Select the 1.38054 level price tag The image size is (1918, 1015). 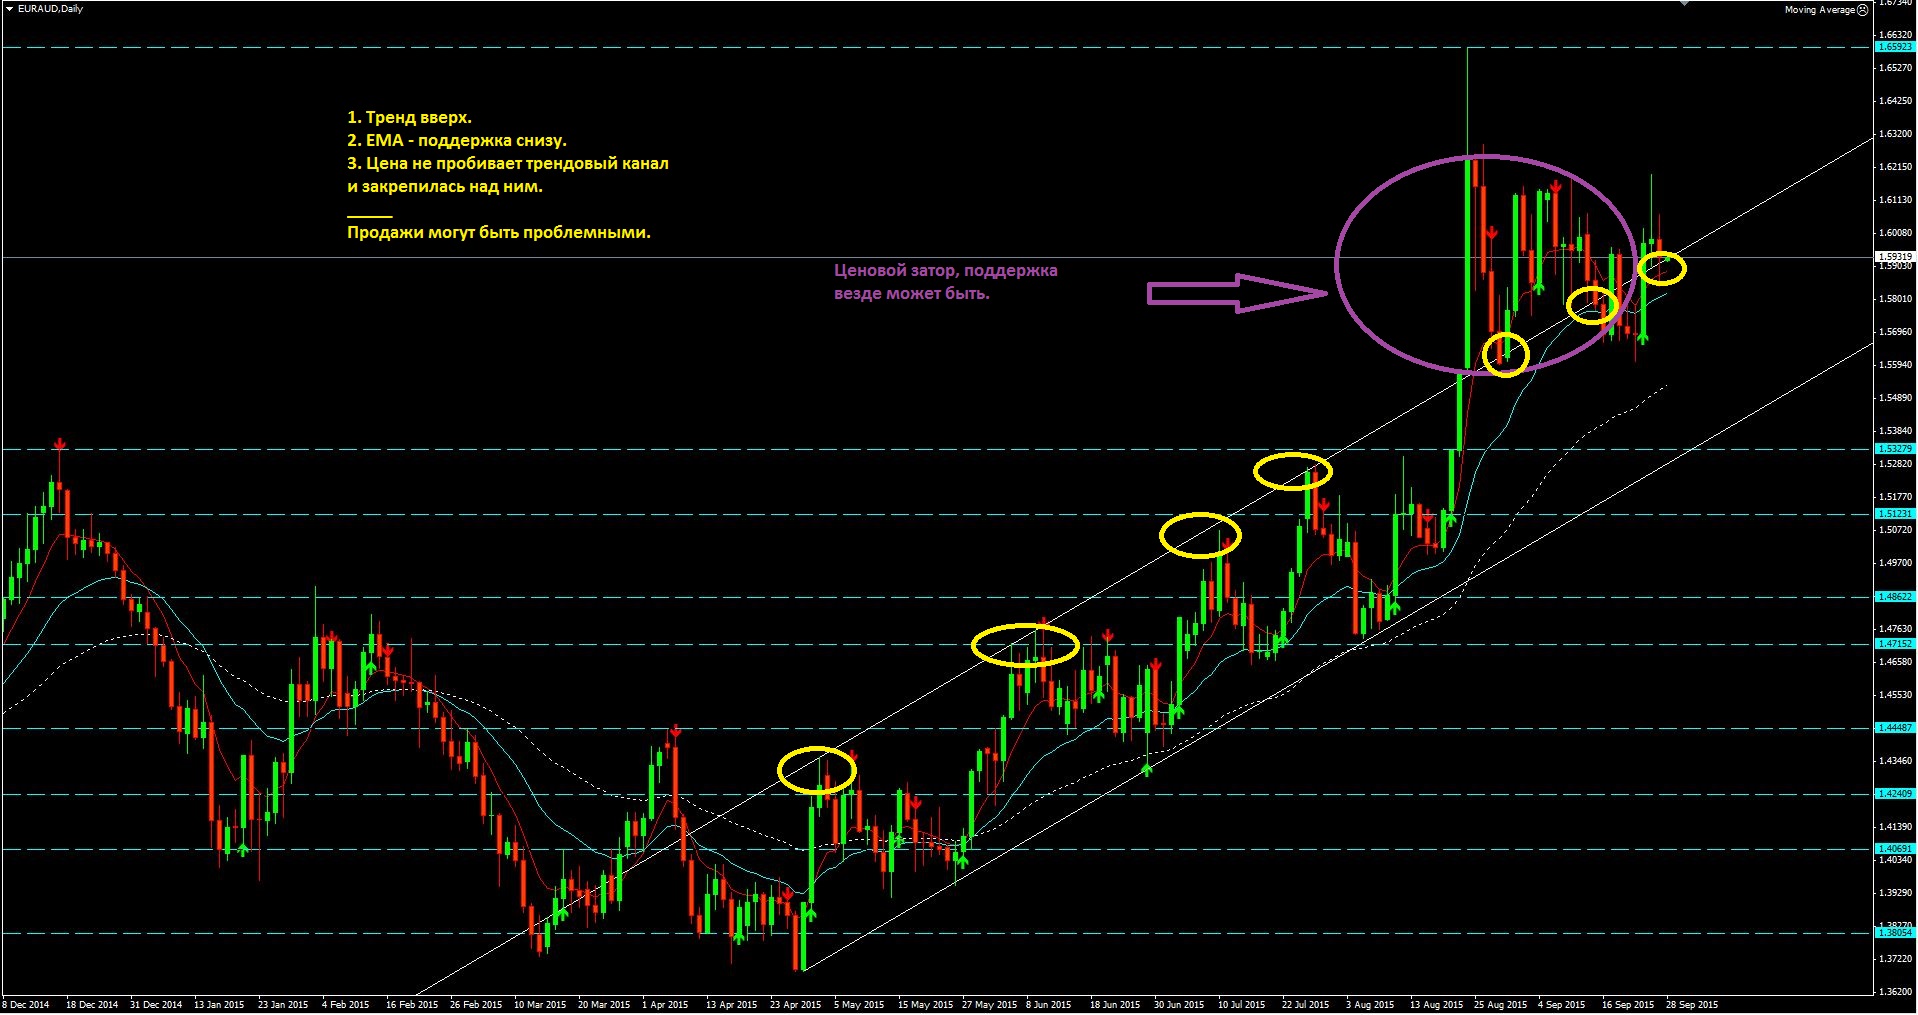click(x=1895, y=933)
